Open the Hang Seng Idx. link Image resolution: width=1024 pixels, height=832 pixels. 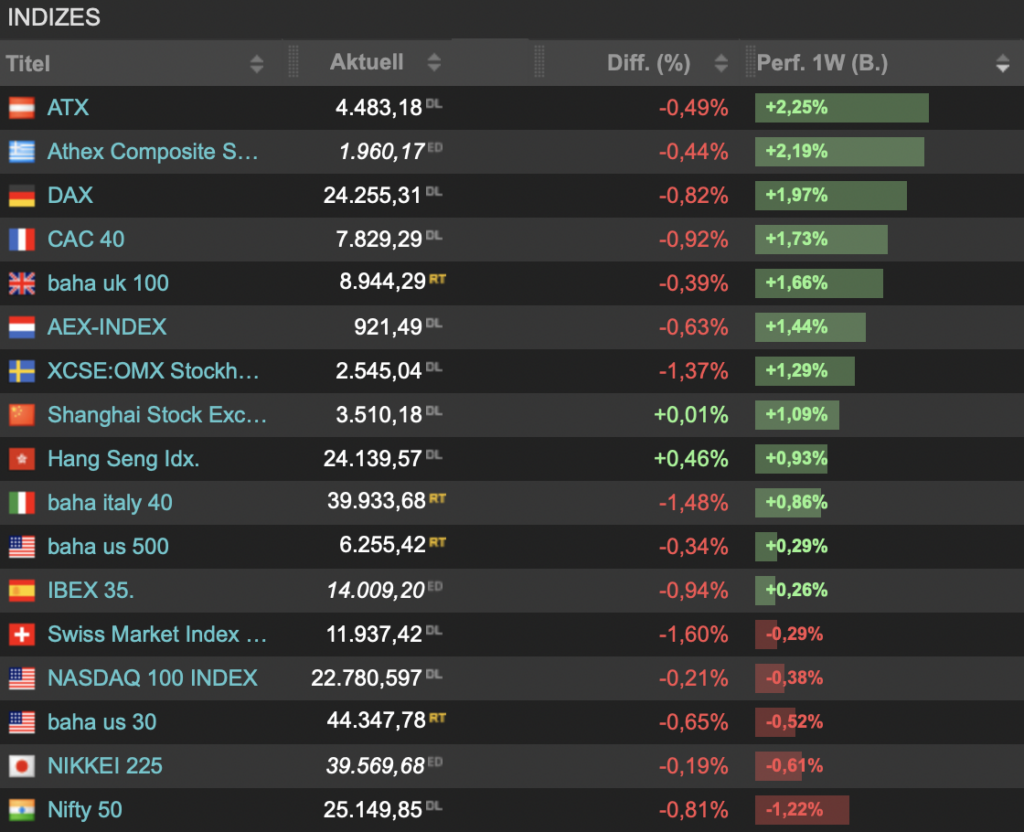coord(123,458)
